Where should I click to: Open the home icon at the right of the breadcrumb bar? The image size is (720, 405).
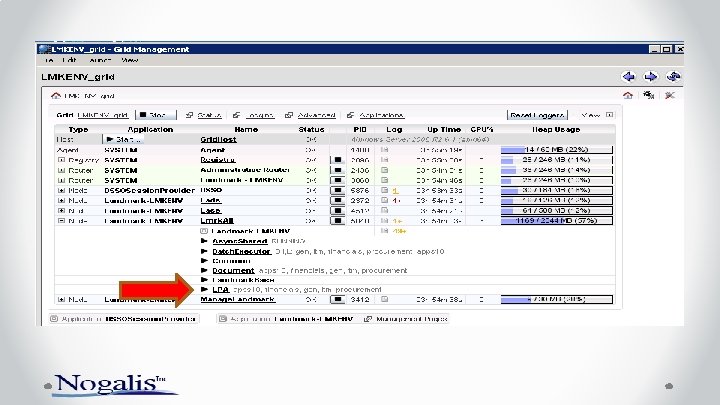pyautogui.click(x=628, y=96)
